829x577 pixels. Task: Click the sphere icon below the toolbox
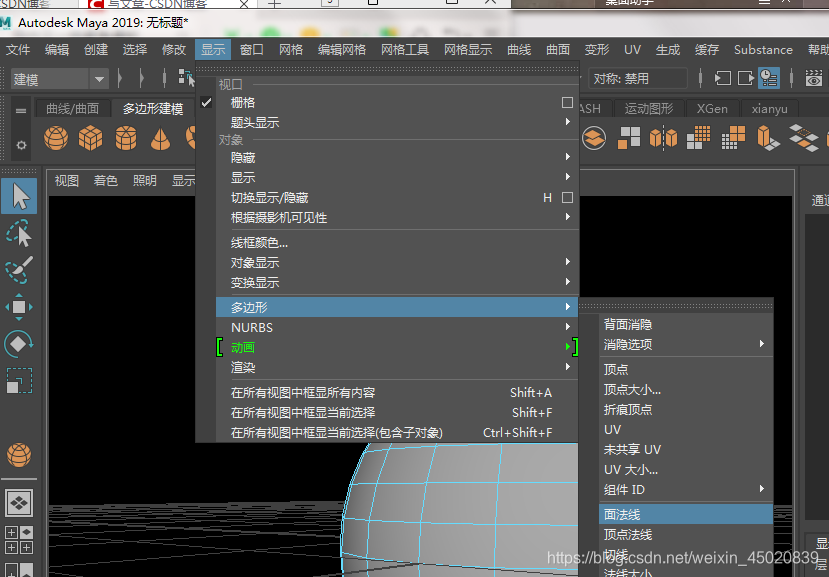pyautogui.click(x=19, y=455)
